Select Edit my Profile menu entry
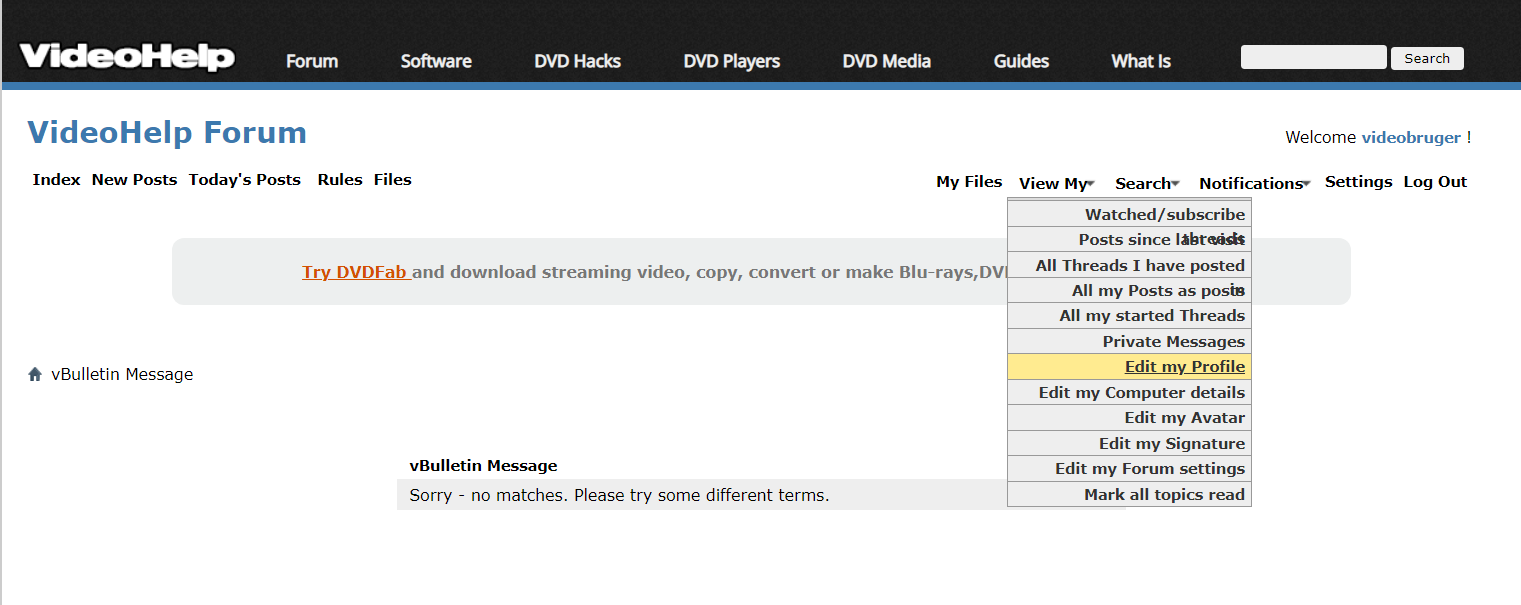The height and width of the screenshot is (605, 1521). click(x=1184, y=367)
